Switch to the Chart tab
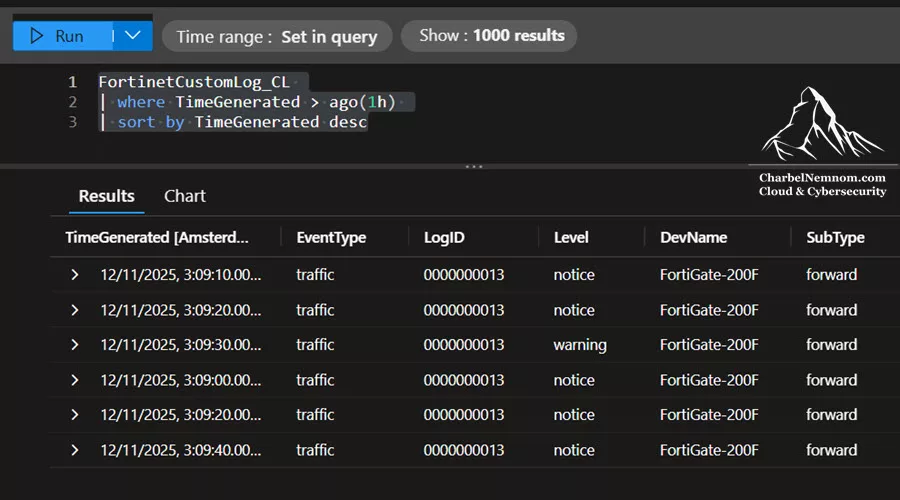The width and height of the screenshot is (900, 500). [184, 196]
